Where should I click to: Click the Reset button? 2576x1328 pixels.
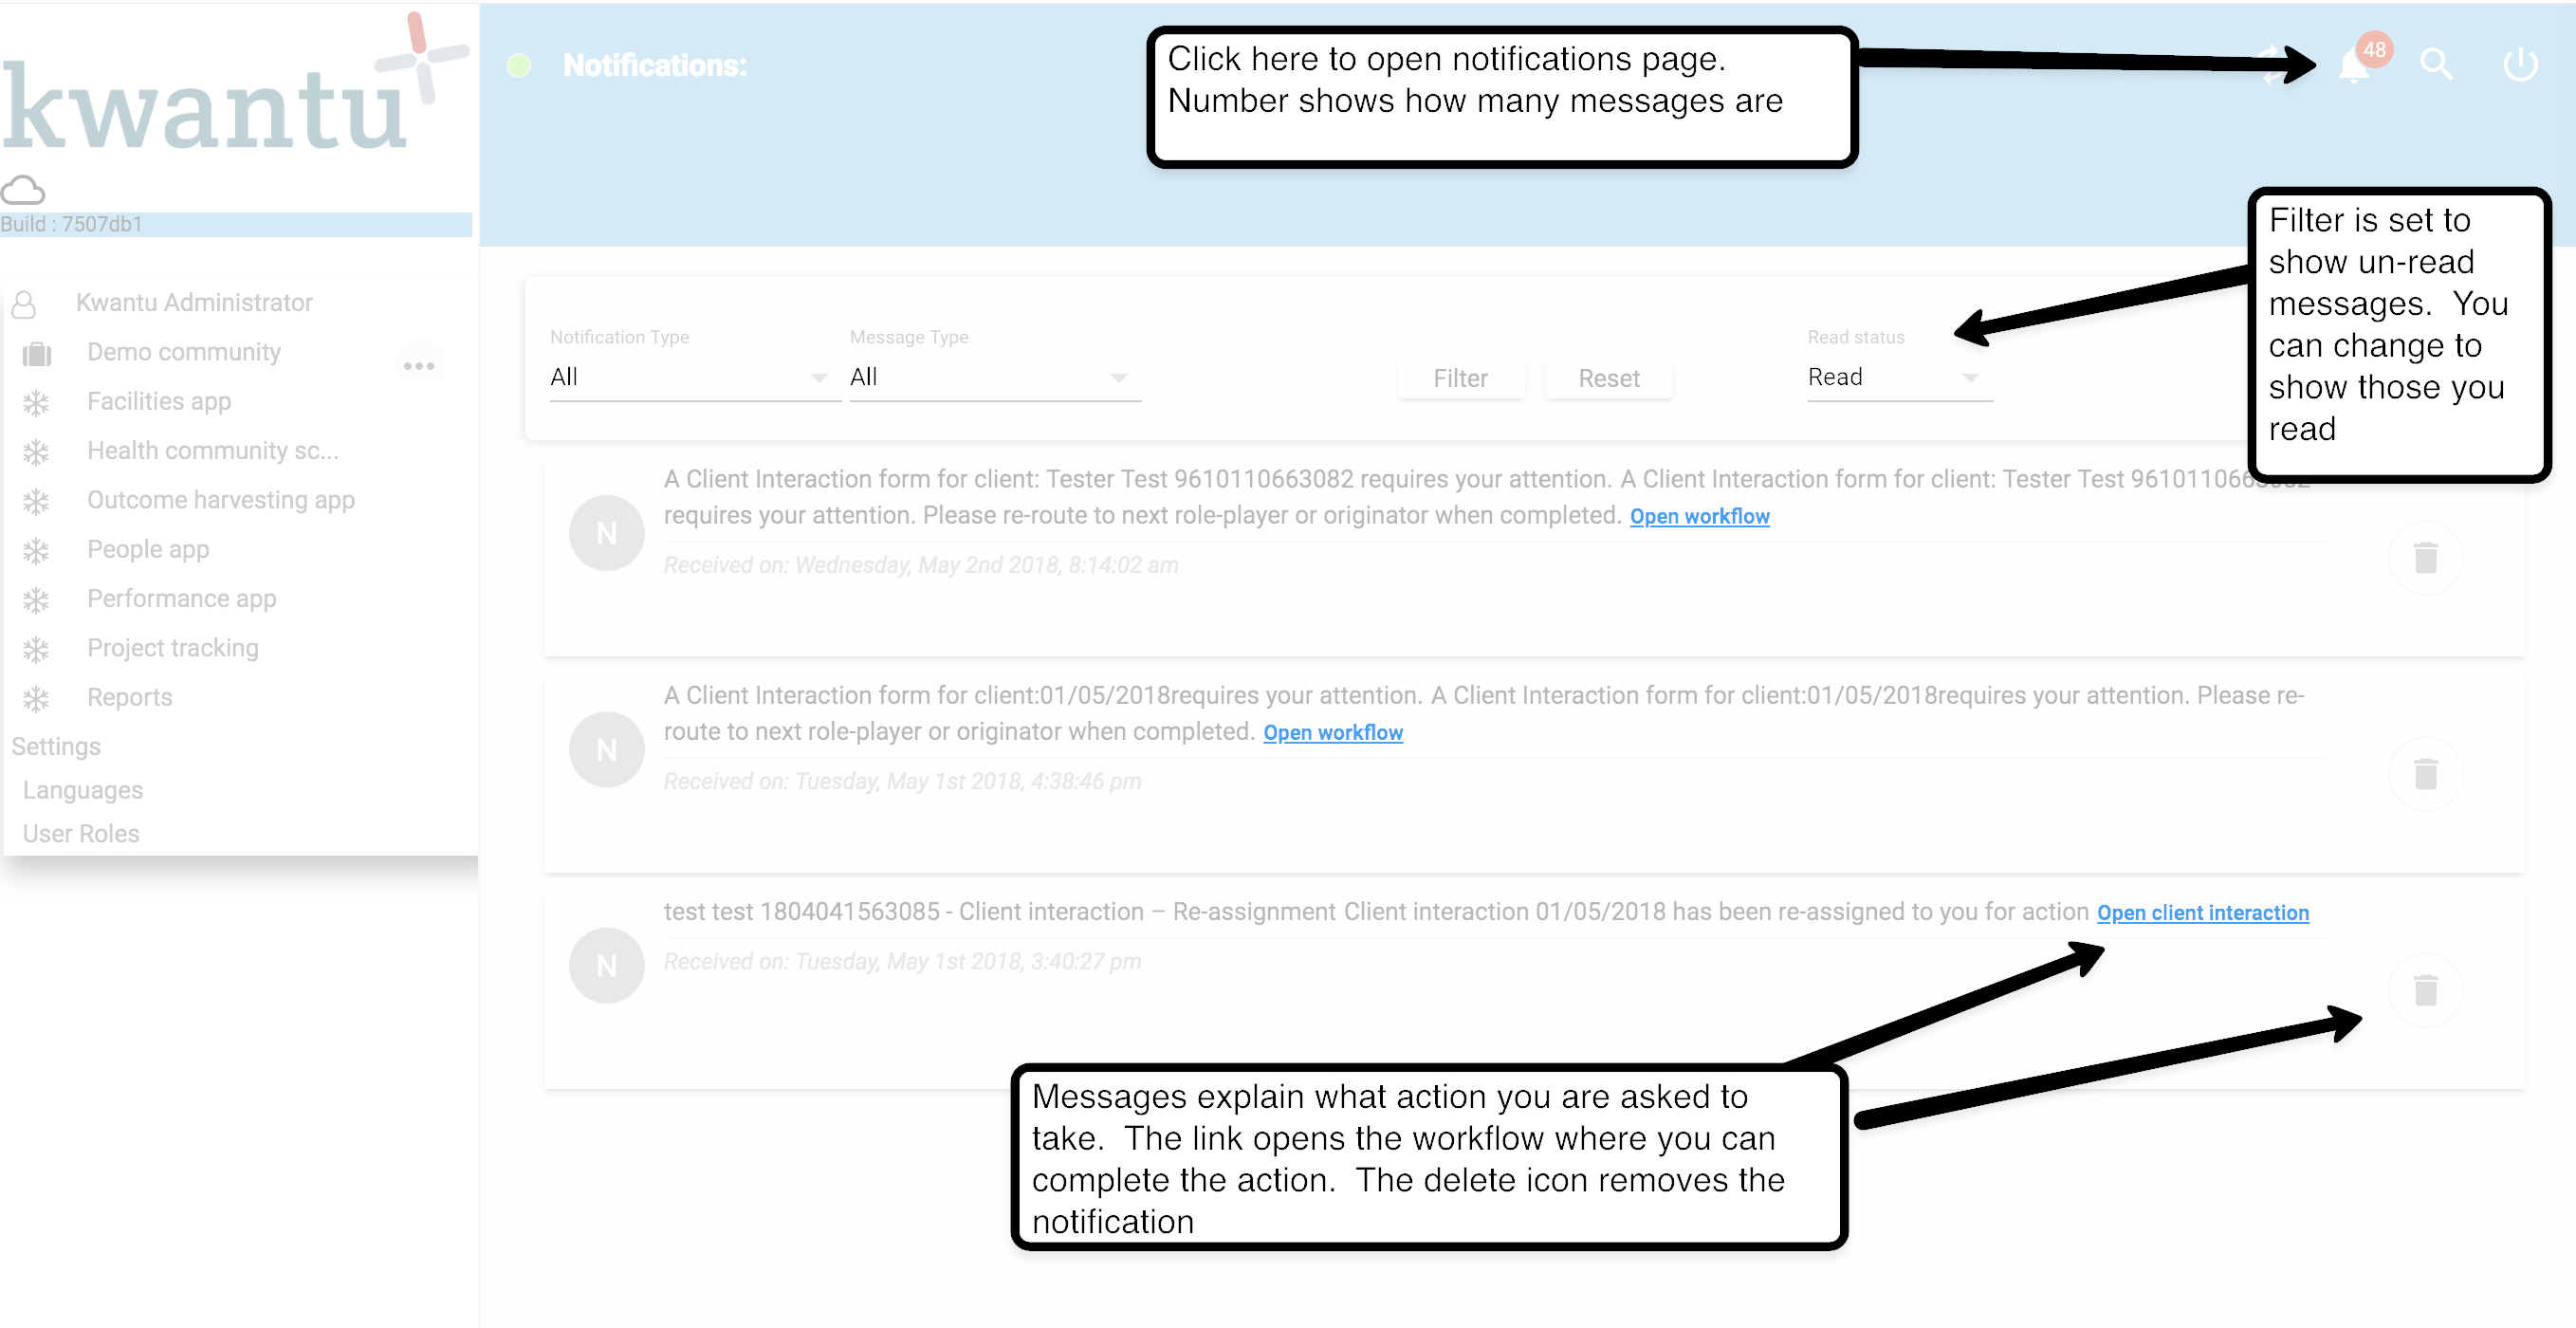click(x=1608, y=379)
